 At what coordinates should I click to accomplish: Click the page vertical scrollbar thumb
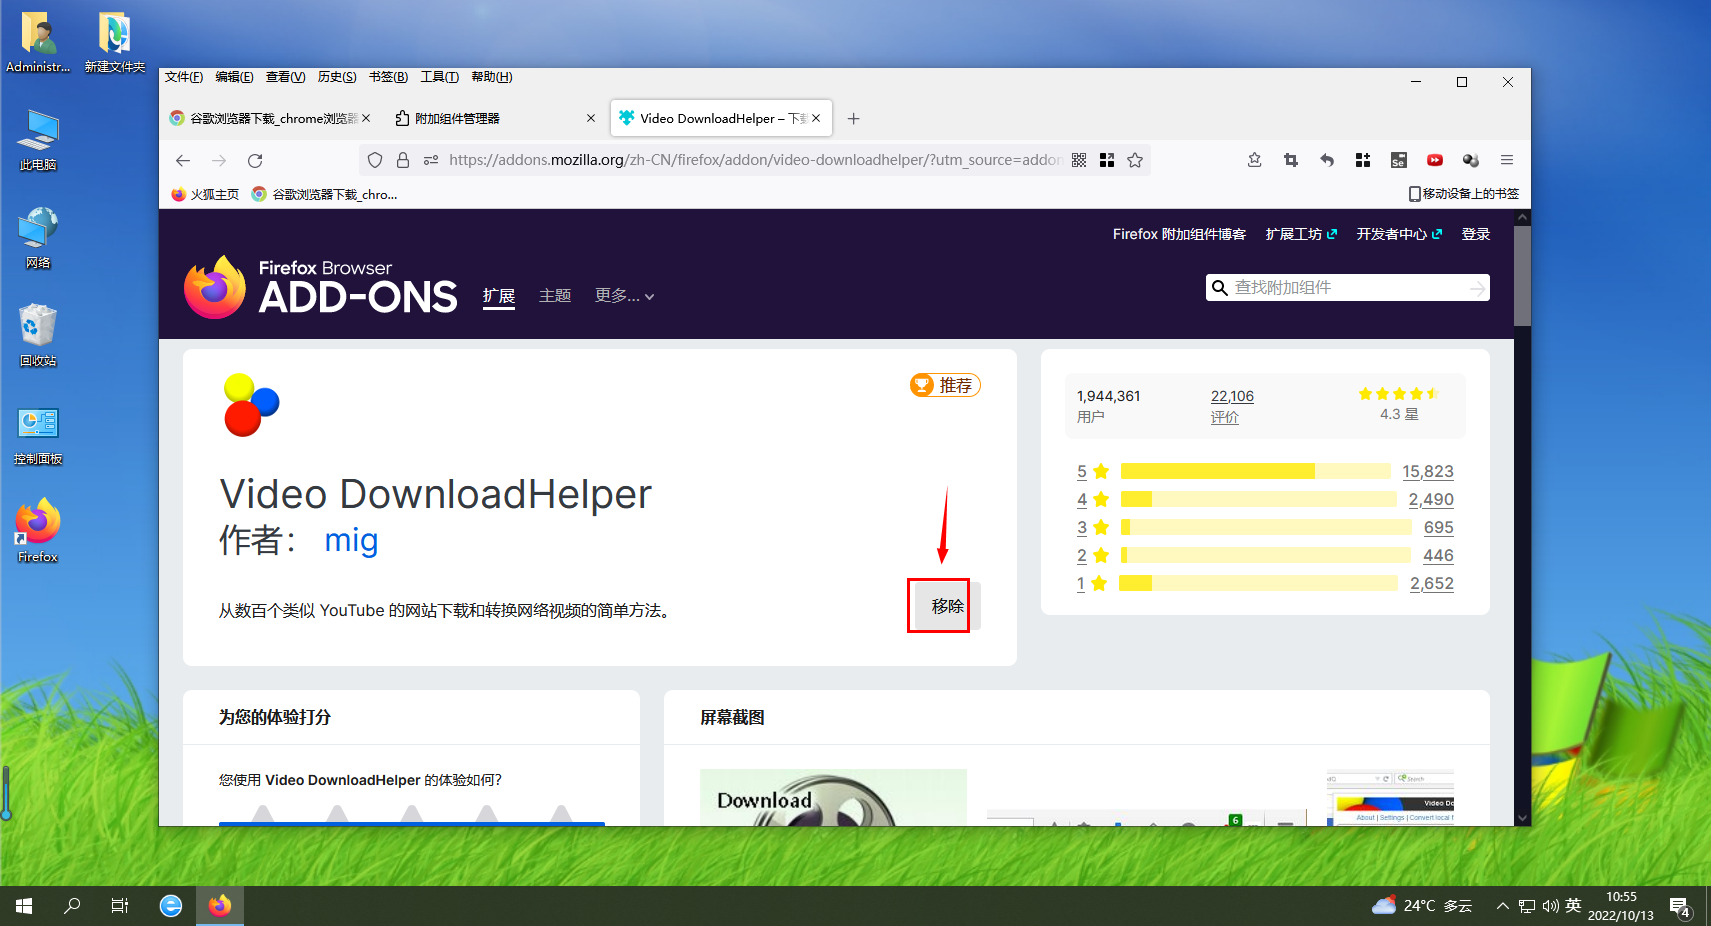coord(1522,276)
